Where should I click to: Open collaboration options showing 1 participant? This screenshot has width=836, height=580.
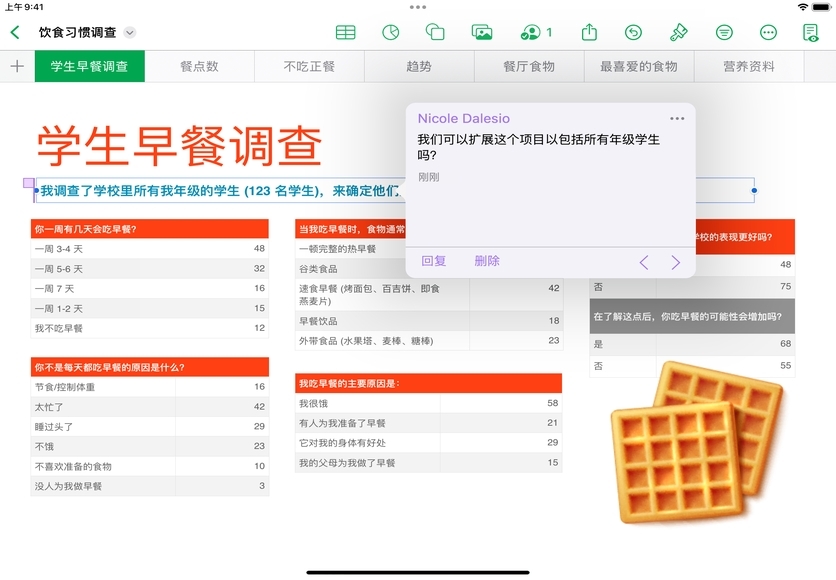click(x=537, y=32)
